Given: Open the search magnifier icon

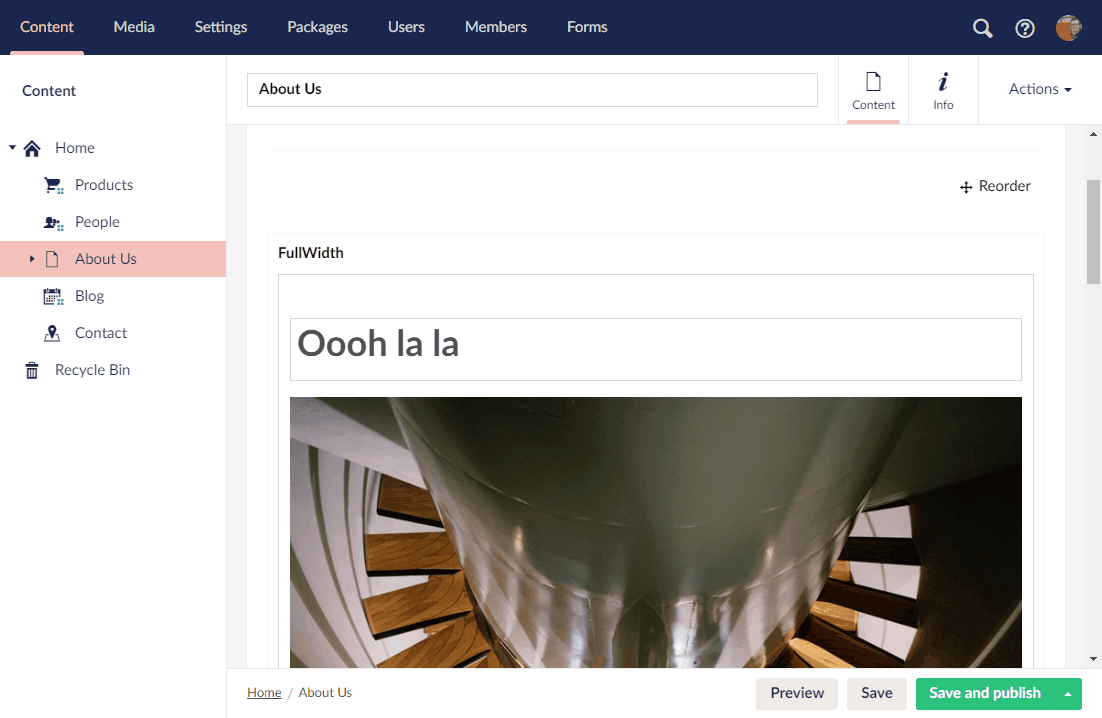Looking at the screenshot, I should point(983,28).
